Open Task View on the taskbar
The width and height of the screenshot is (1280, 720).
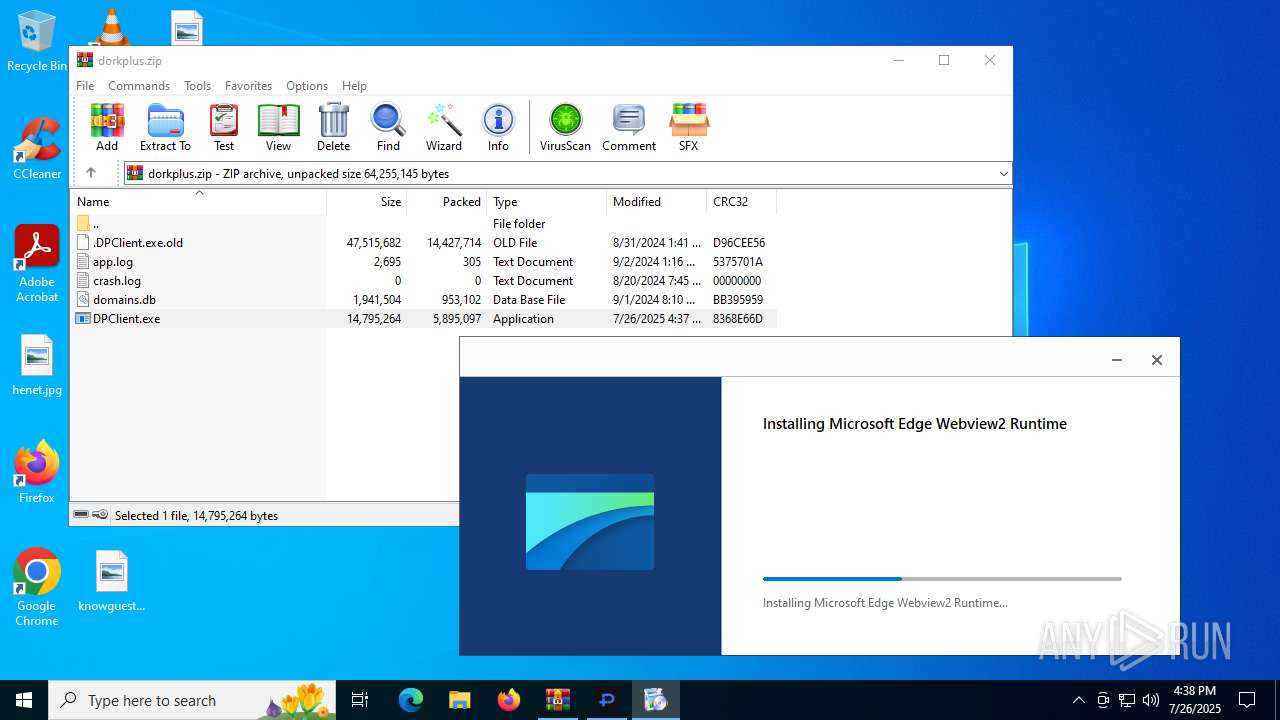click(360, 700)
